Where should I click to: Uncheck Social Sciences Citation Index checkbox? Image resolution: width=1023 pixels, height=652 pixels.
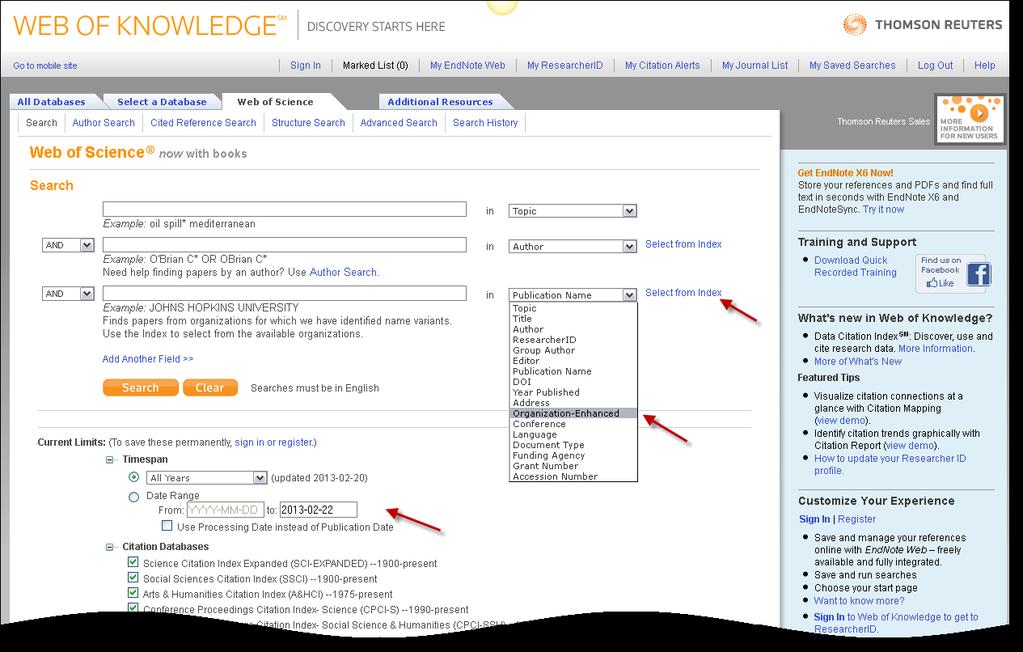133,578
